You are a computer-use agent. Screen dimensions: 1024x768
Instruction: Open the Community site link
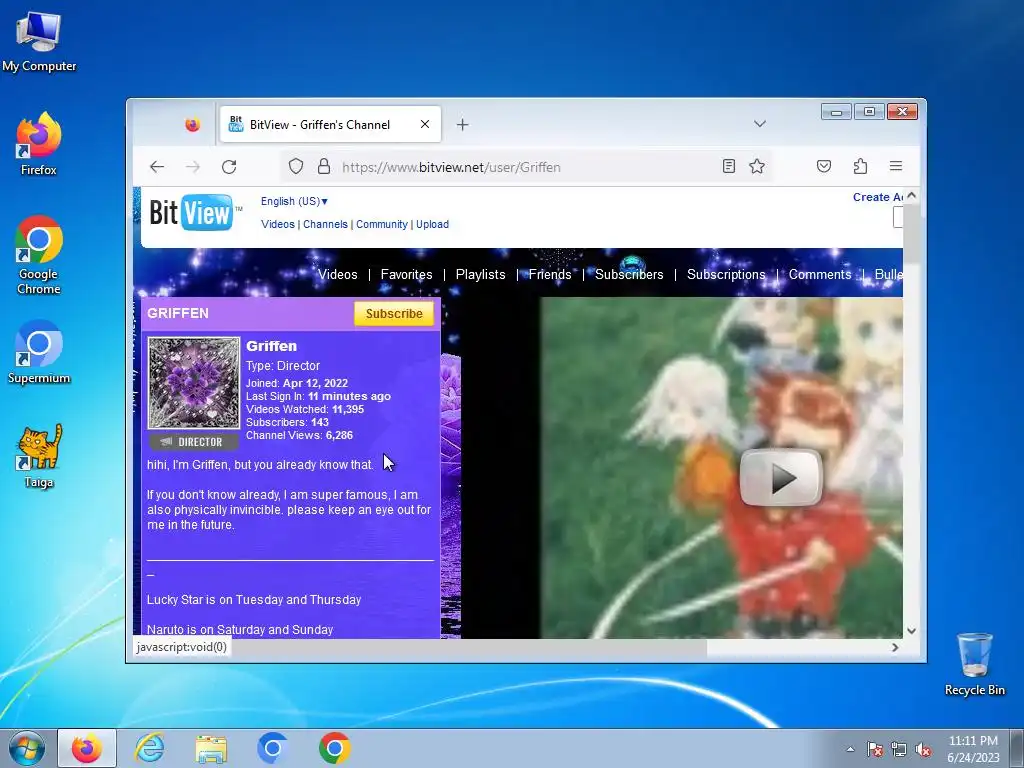[x=382, y=224]
